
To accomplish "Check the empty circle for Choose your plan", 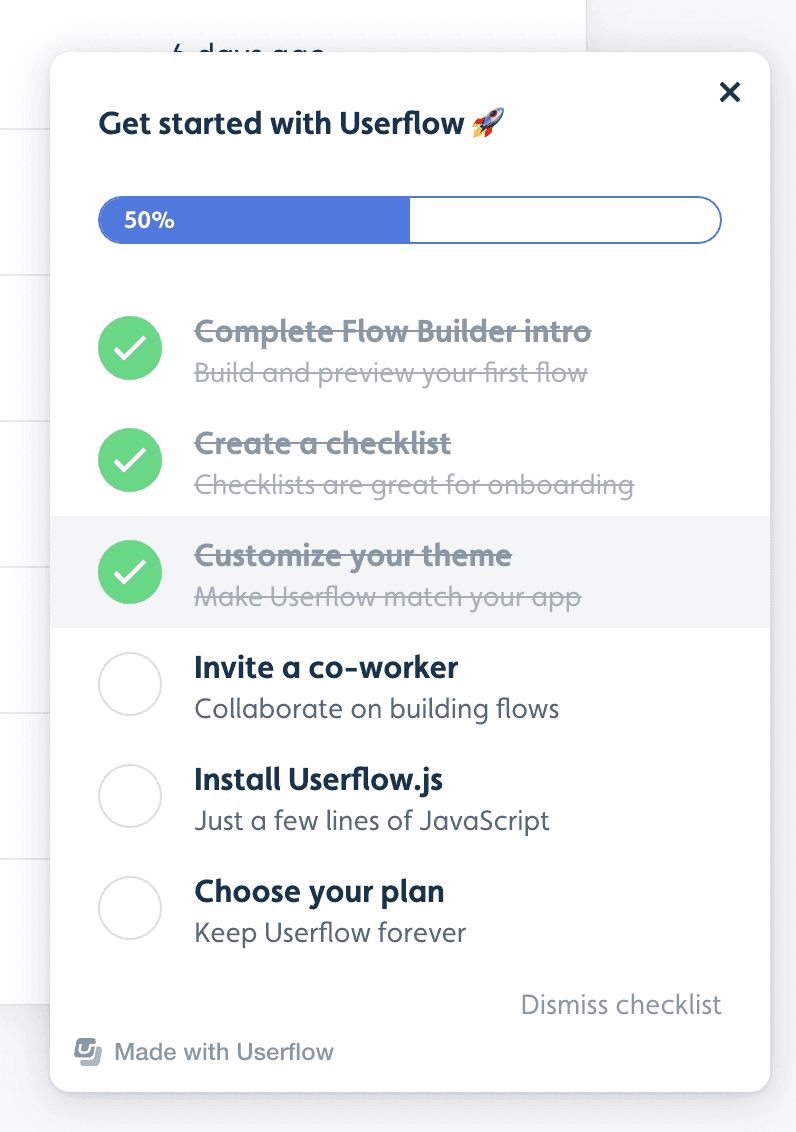I will click(x=130, y=908).
